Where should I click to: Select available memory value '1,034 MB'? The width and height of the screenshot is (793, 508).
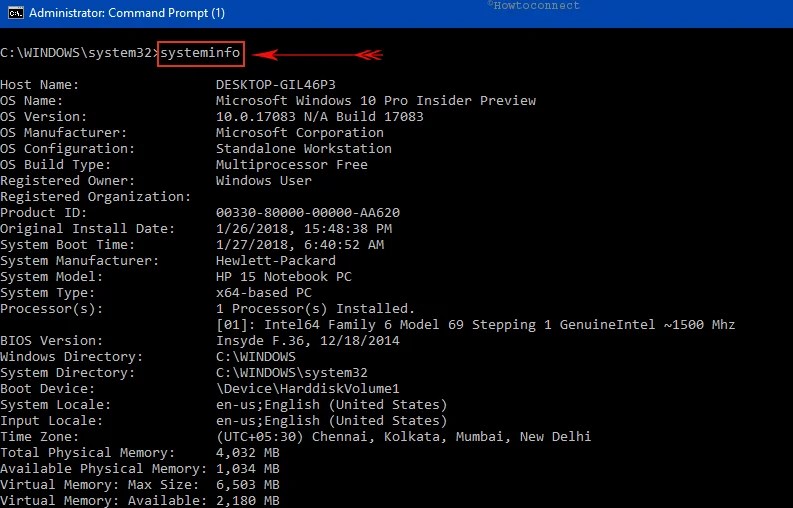pyautogui.click(x=248, y=469)
